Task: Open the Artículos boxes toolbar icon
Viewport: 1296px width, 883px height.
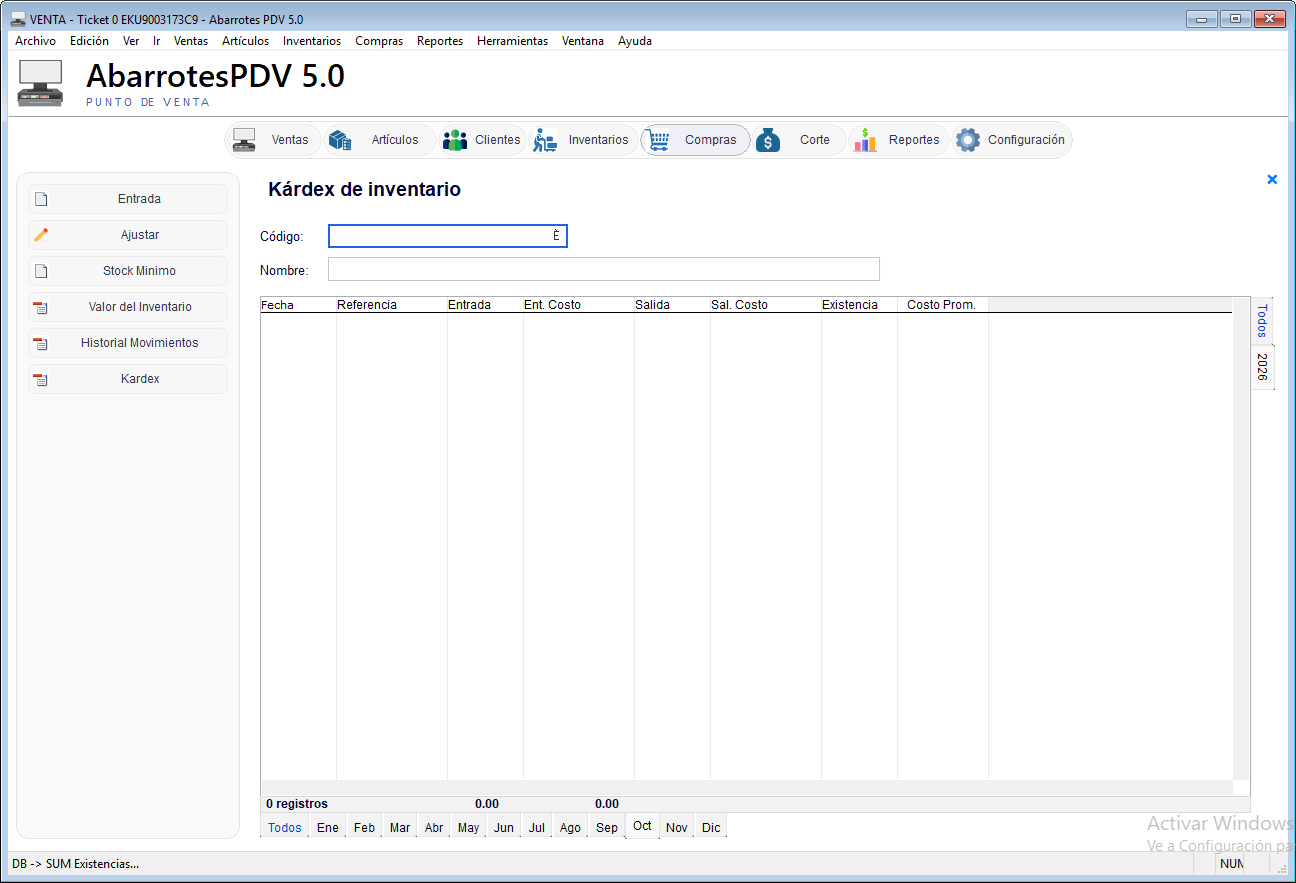Action: pyautogui.click(x=340, y=140)
